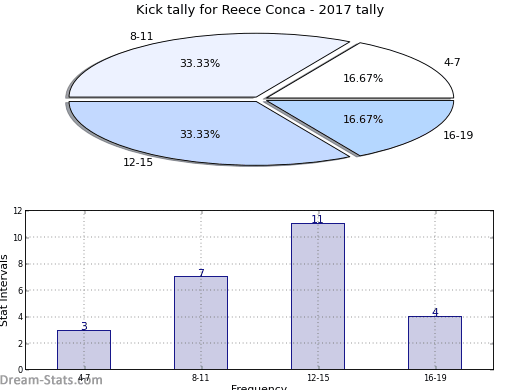This screenshot has height=390, width=520.
Task: Click the Dream-Stats.com watermark
Action: coord(51,380)
